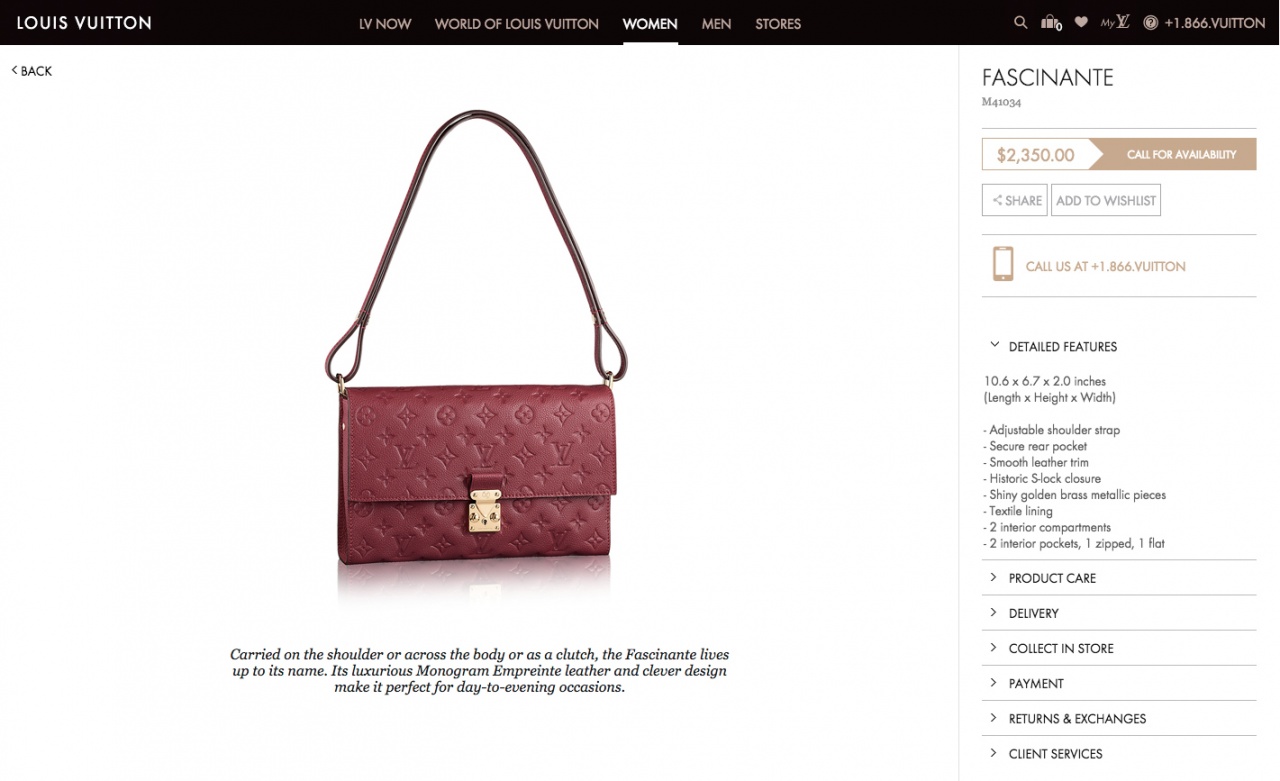1280x781 pixels.
Task: Expand the Payment section
Action: click(x=1119, y=683)
